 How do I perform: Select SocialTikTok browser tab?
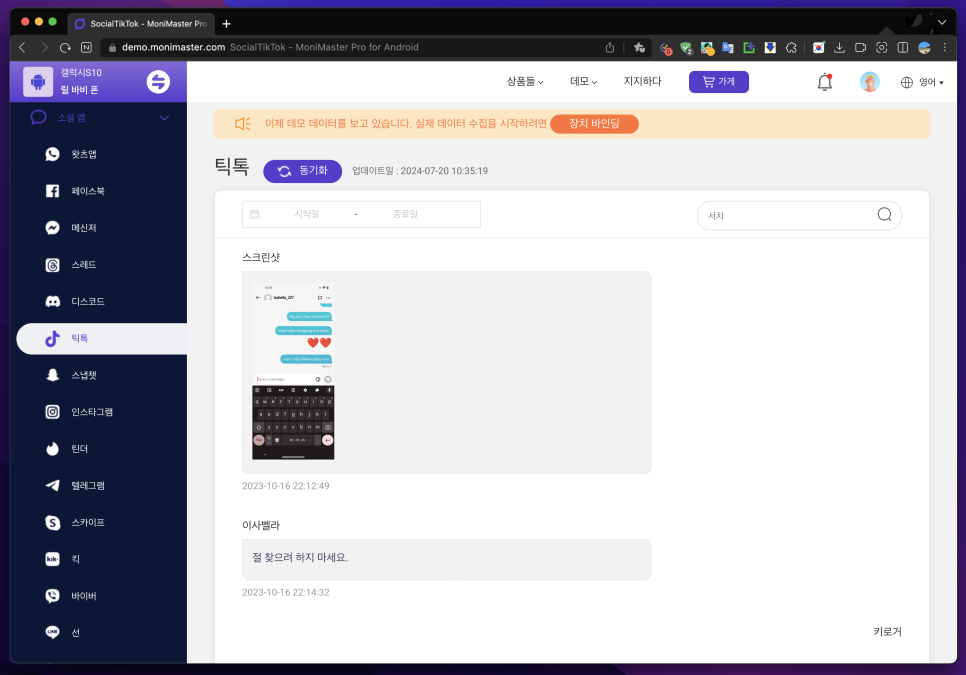click(x=141, y=23)
